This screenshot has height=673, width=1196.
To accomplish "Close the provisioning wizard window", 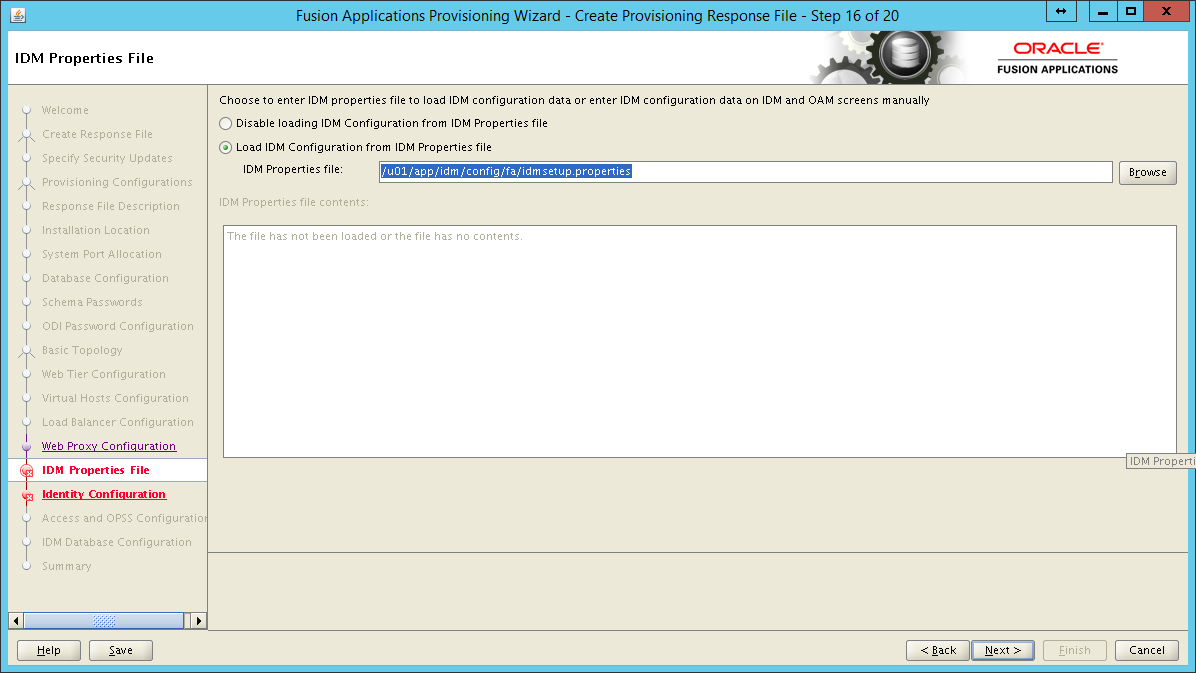I will (x=1166, y=11).
